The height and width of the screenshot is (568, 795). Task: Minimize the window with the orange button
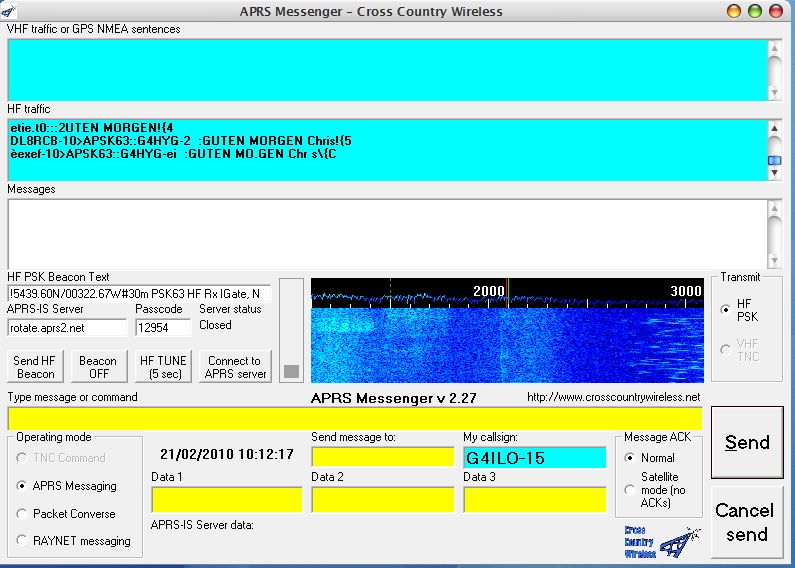click(x=734, y=11)
